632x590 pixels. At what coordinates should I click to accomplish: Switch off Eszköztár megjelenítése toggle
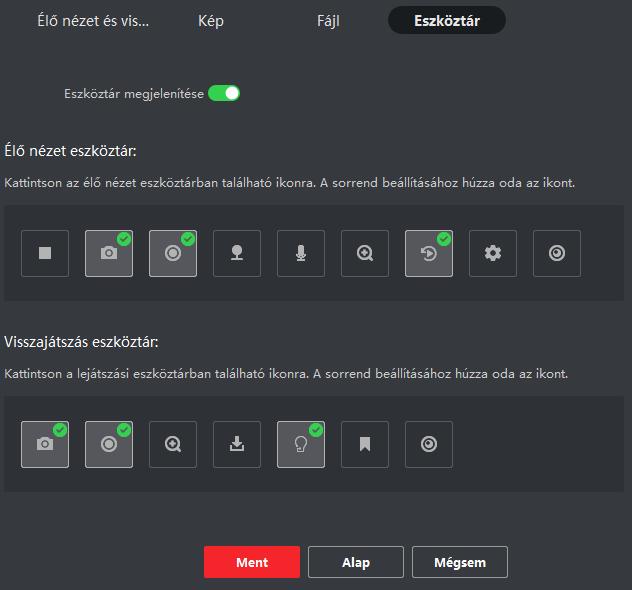point(224,93)
